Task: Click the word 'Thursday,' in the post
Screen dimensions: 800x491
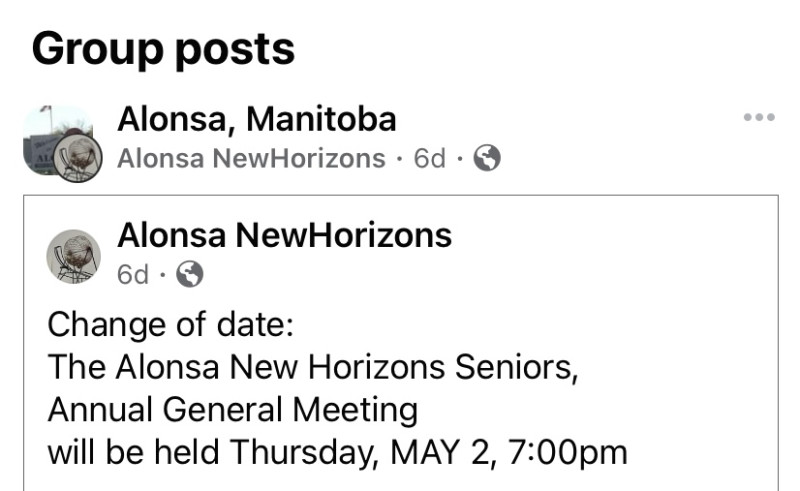Action: (306, 453)
